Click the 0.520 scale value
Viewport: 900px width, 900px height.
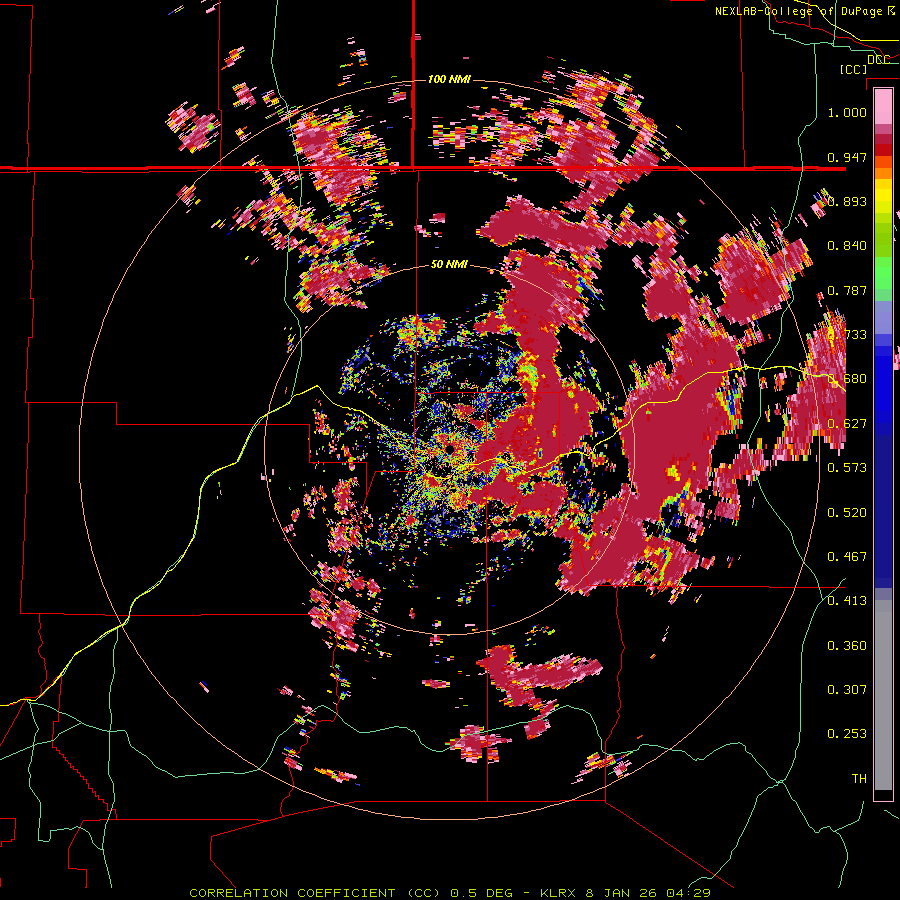tap(847, 512)
